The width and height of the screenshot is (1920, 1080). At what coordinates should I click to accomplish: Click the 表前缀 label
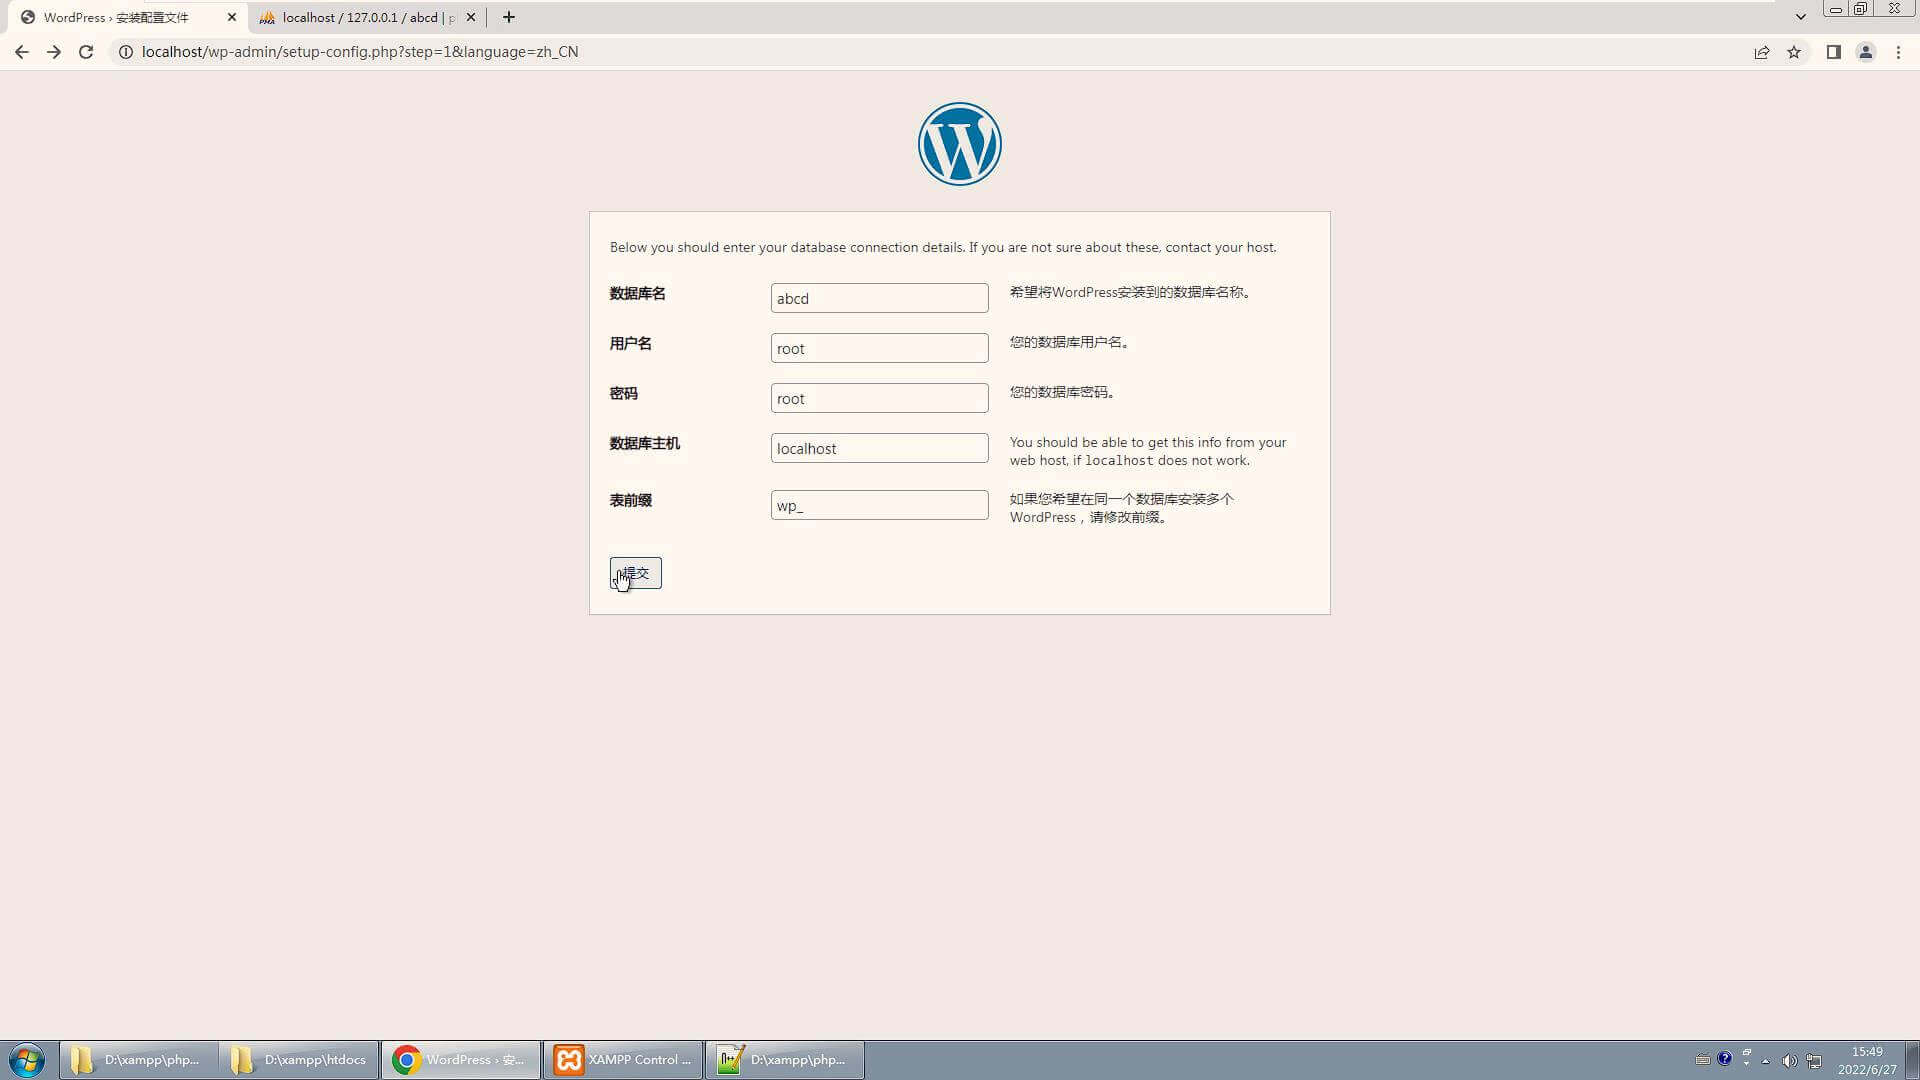(630, 500)
